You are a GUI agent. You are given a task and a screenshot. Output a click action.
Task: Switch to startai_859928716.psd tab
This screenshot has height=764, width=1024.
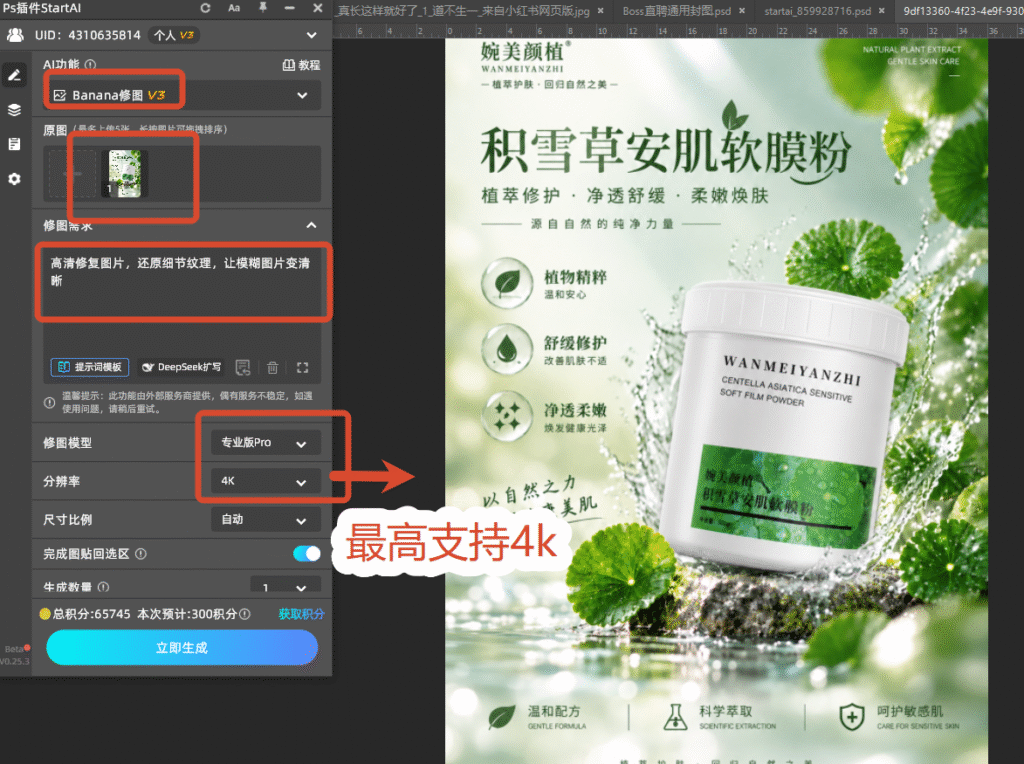click(x=818, y=11)
